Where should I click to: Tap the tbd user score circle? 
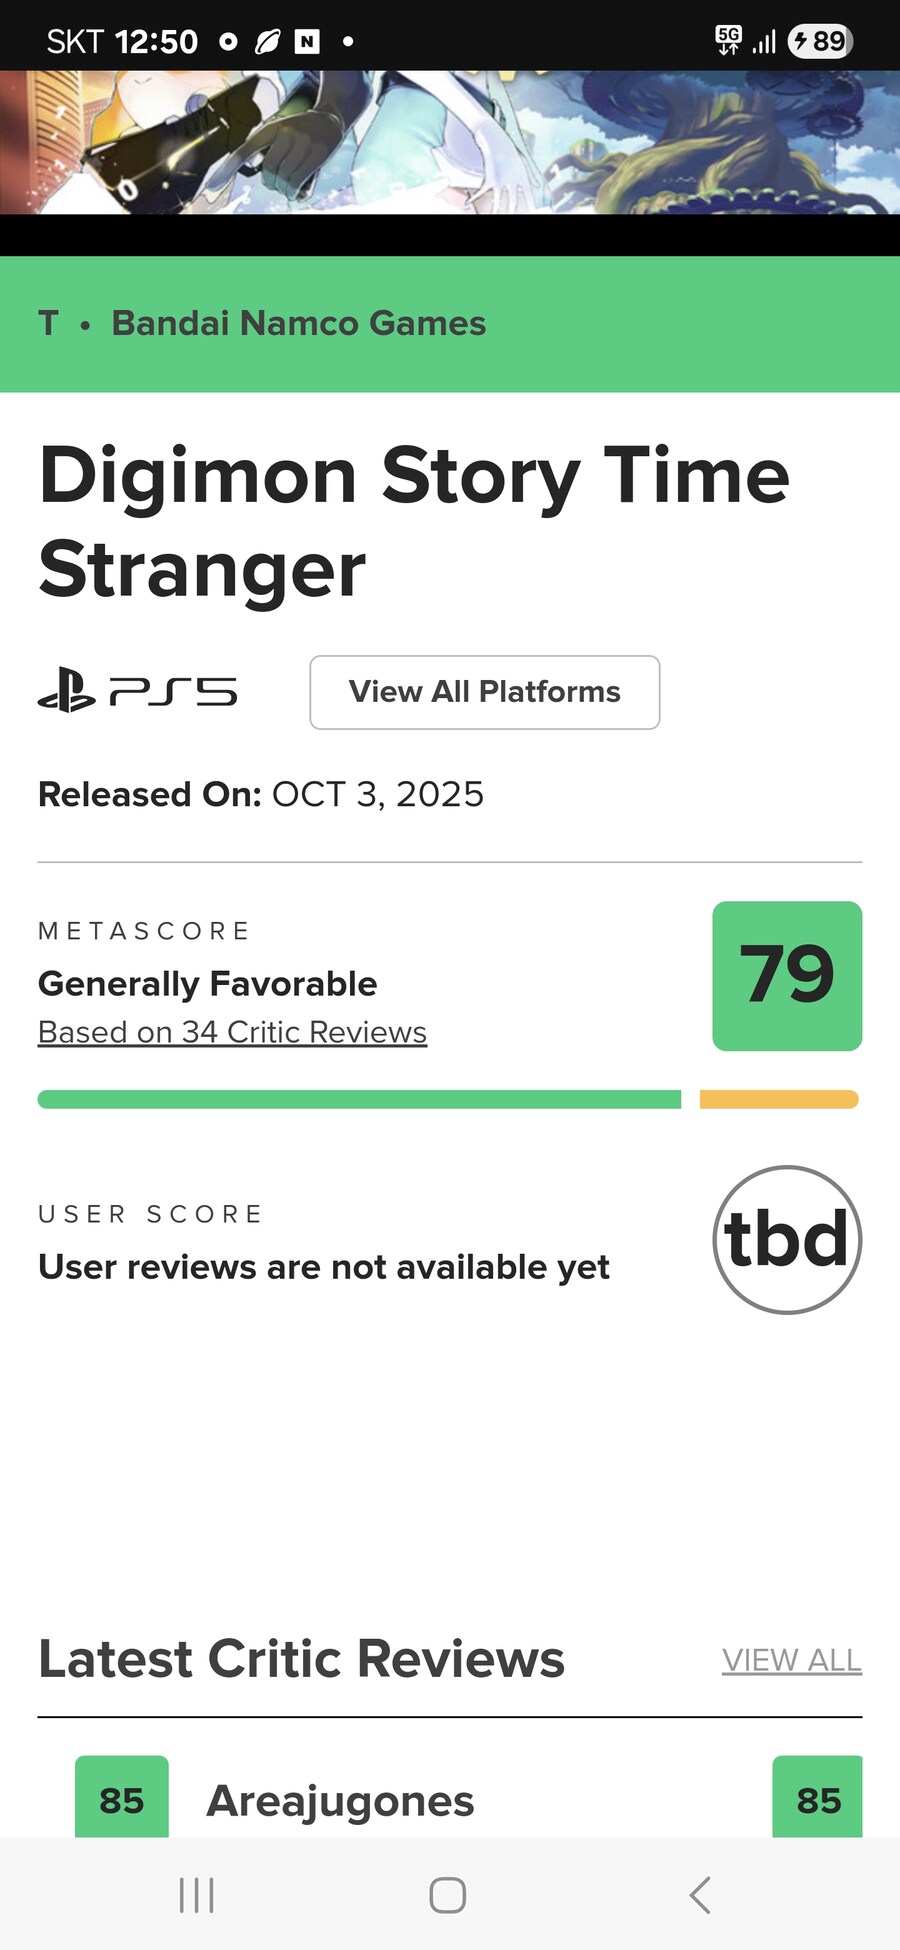[787, 1239]
